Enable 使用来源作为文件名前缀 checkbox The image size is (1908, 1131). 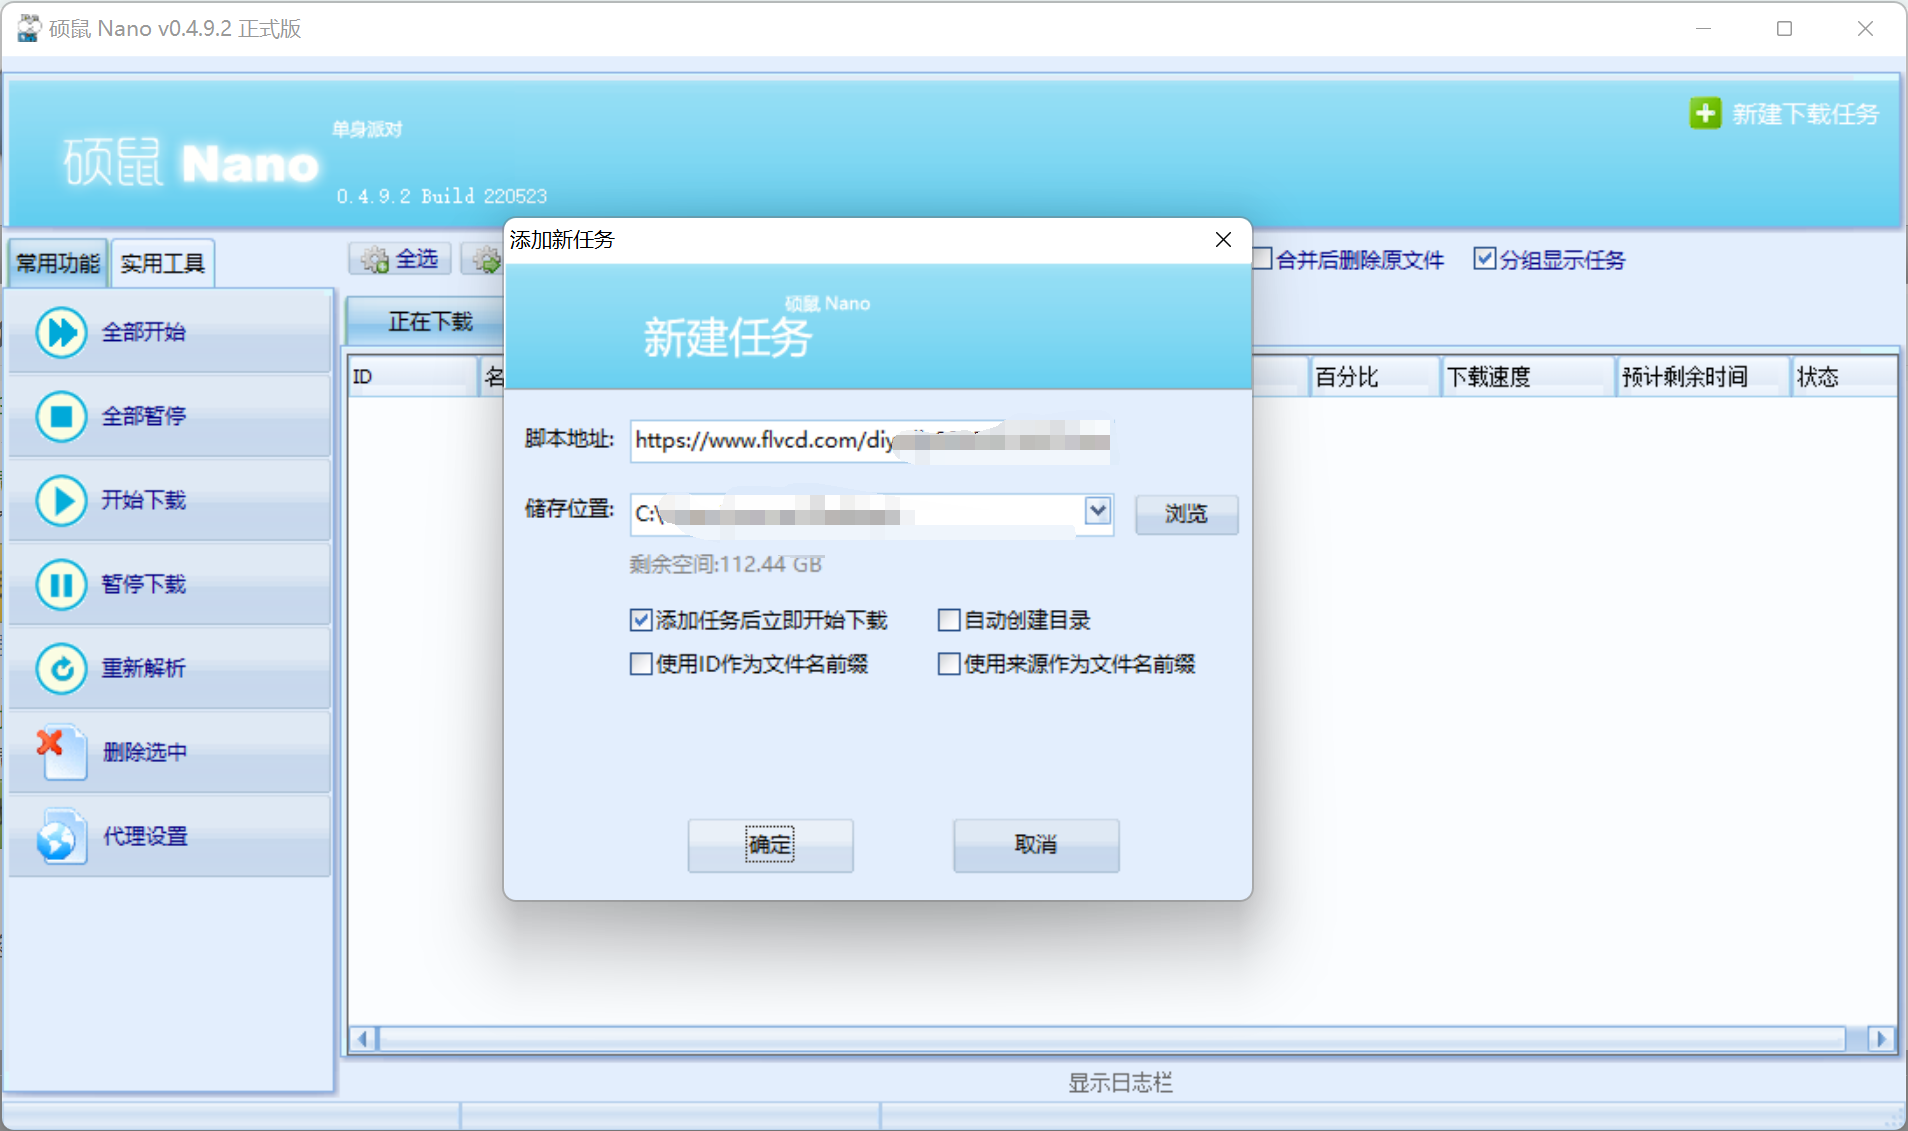tap(949, 664)
